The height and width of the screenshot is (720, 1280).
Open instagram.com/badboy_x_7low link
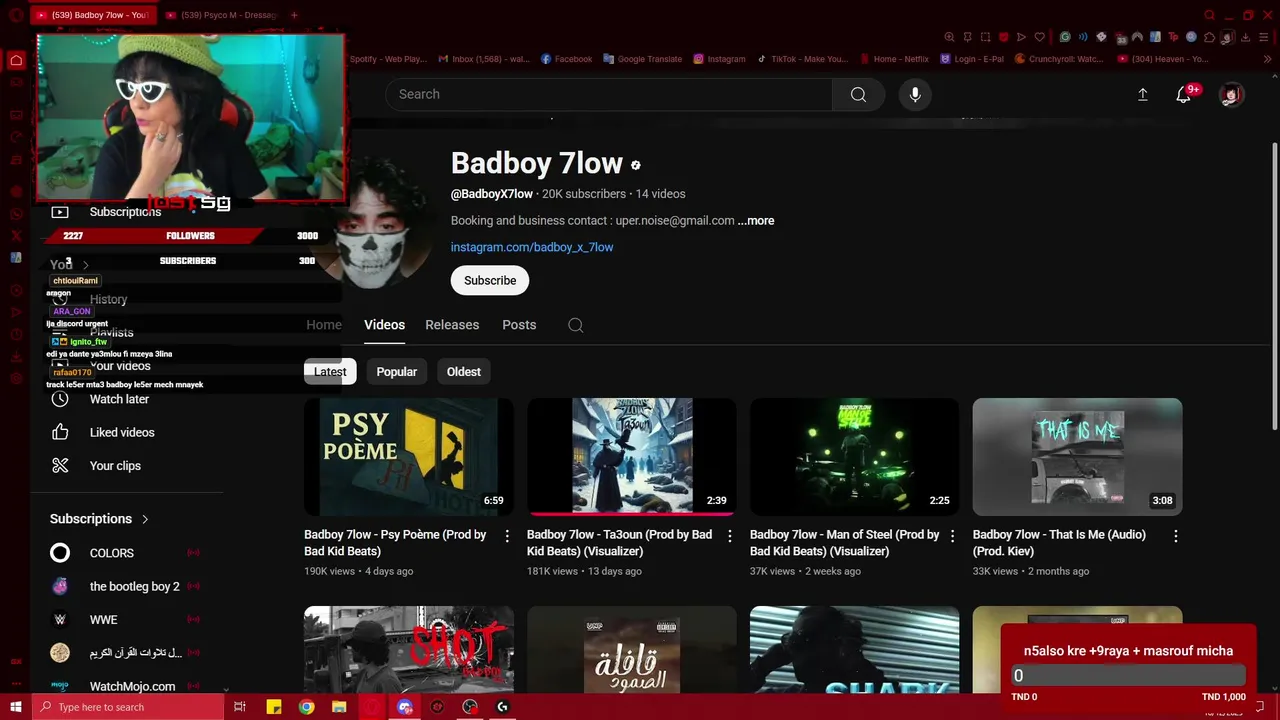point(532,247)
